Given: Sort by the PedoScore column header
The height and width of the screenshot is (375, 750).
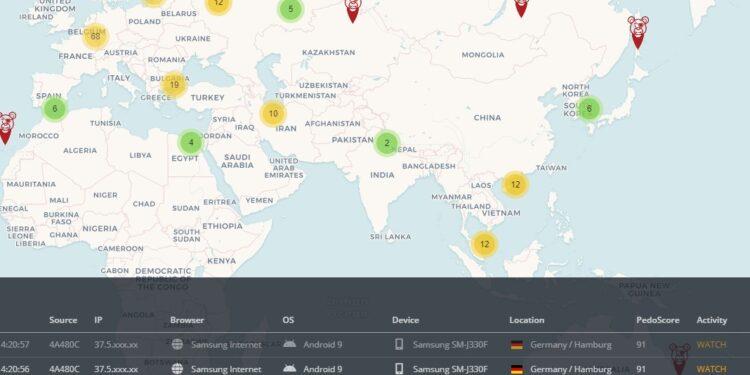Looking at the screenshot, I should tap(658, 320).
